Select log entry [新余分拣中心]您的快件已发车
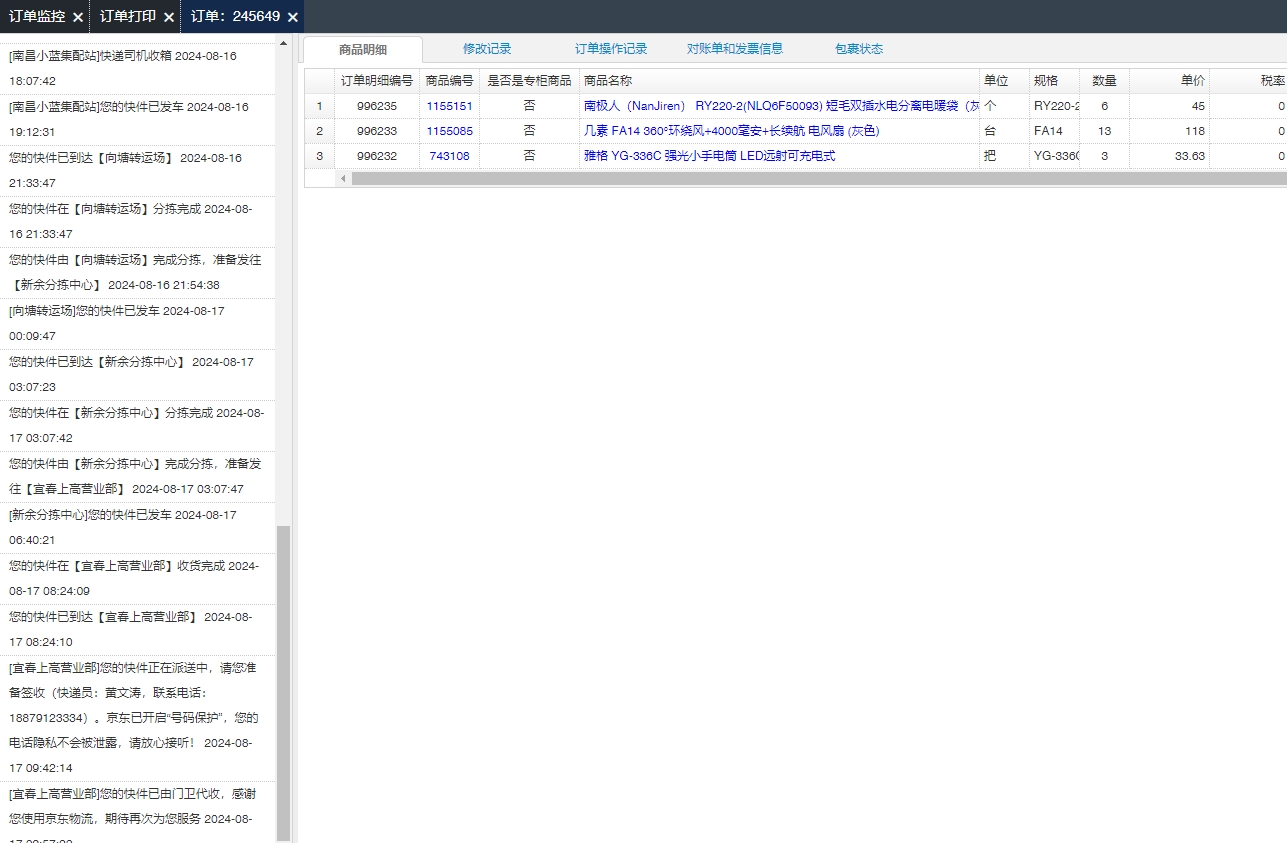The height and width of the screenshot is (843, 1287). 136,527
